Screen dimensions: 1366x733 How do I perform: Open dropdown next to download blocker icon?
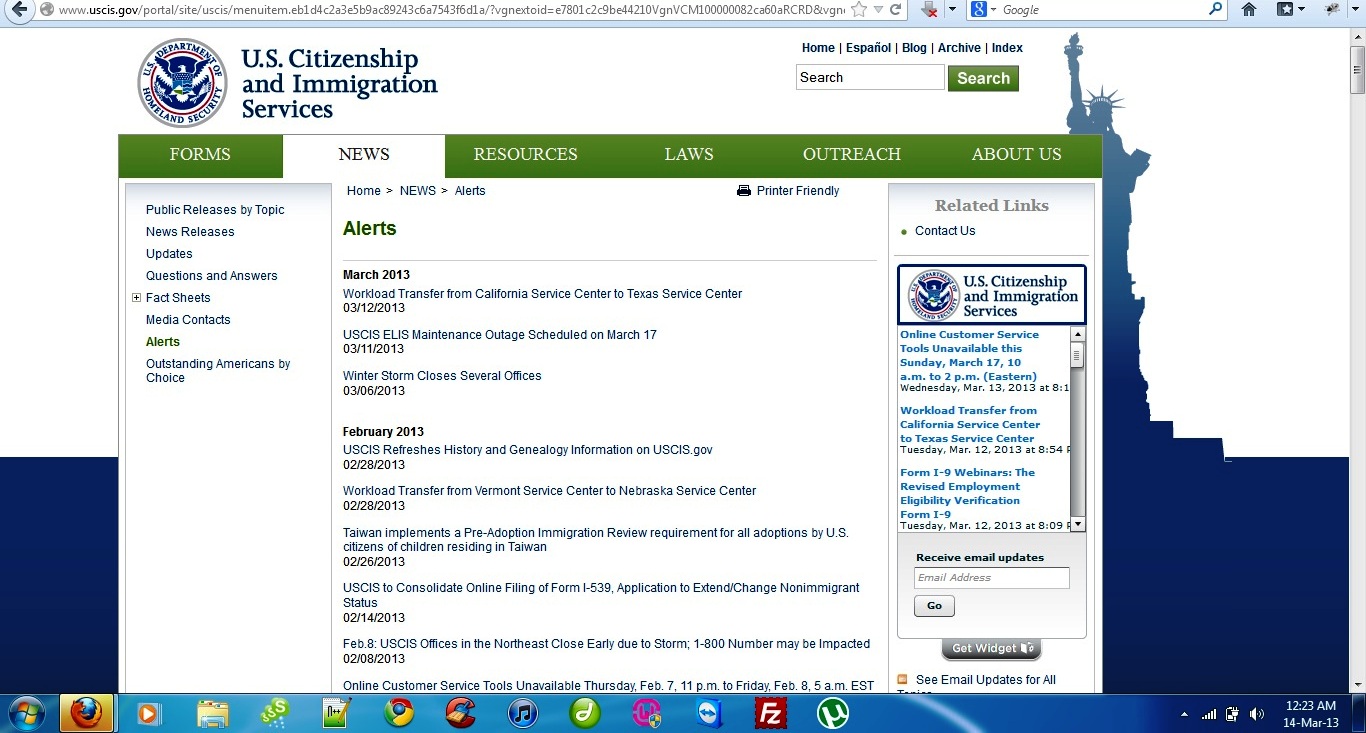point(952,10)
